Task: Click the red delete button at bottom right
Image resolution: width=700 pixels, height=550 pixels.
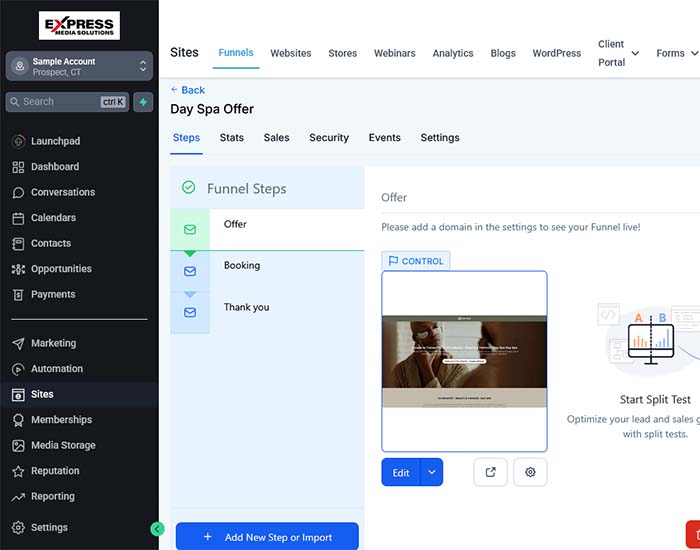Action: click(x=693, y=535)
